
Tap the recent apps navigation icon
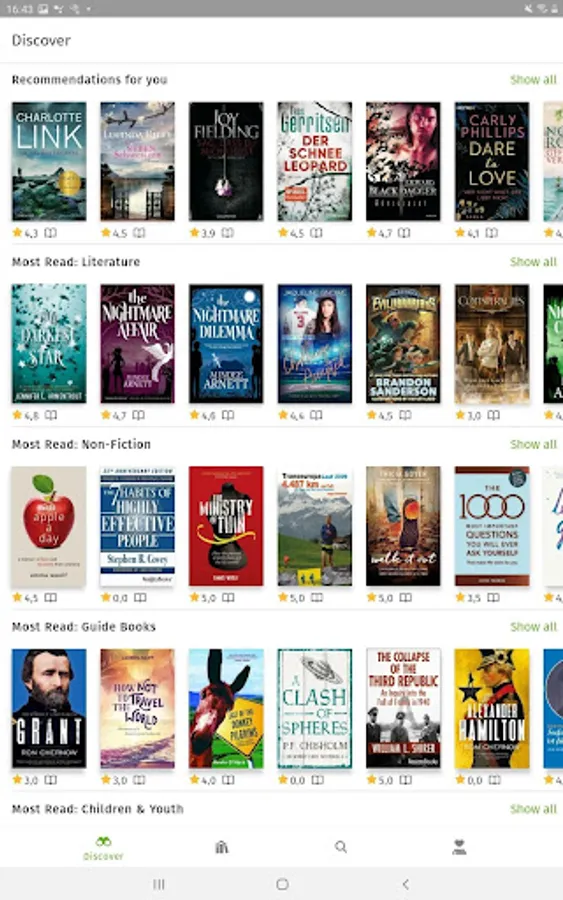pos(159,884)
